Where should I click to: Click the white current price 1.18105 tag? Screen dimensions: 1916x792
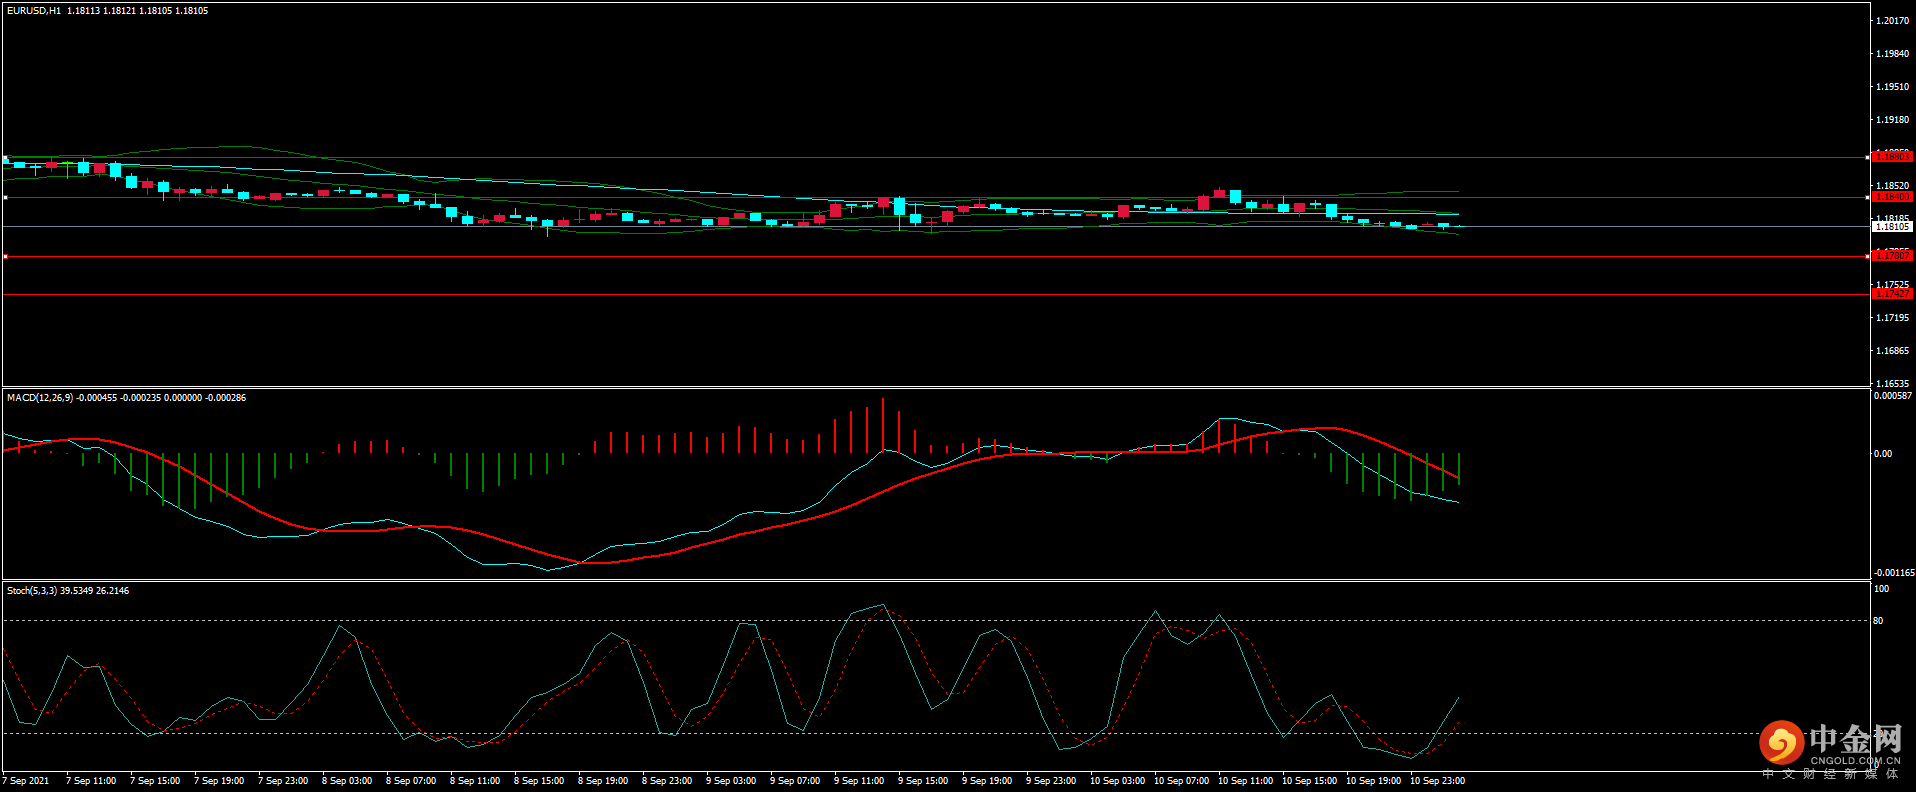click(1891, 227)
